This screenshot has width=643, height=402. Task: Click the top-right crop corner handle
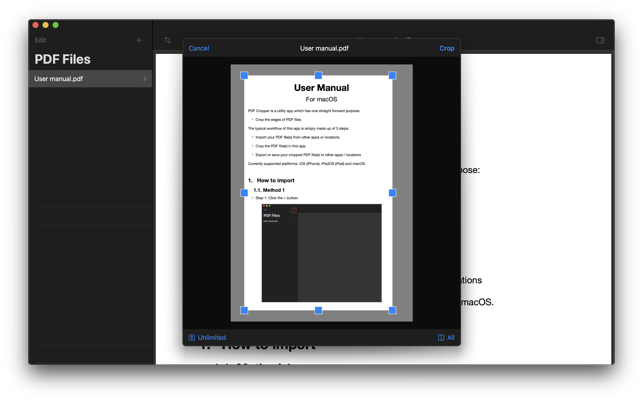click(x=392, y=75)
